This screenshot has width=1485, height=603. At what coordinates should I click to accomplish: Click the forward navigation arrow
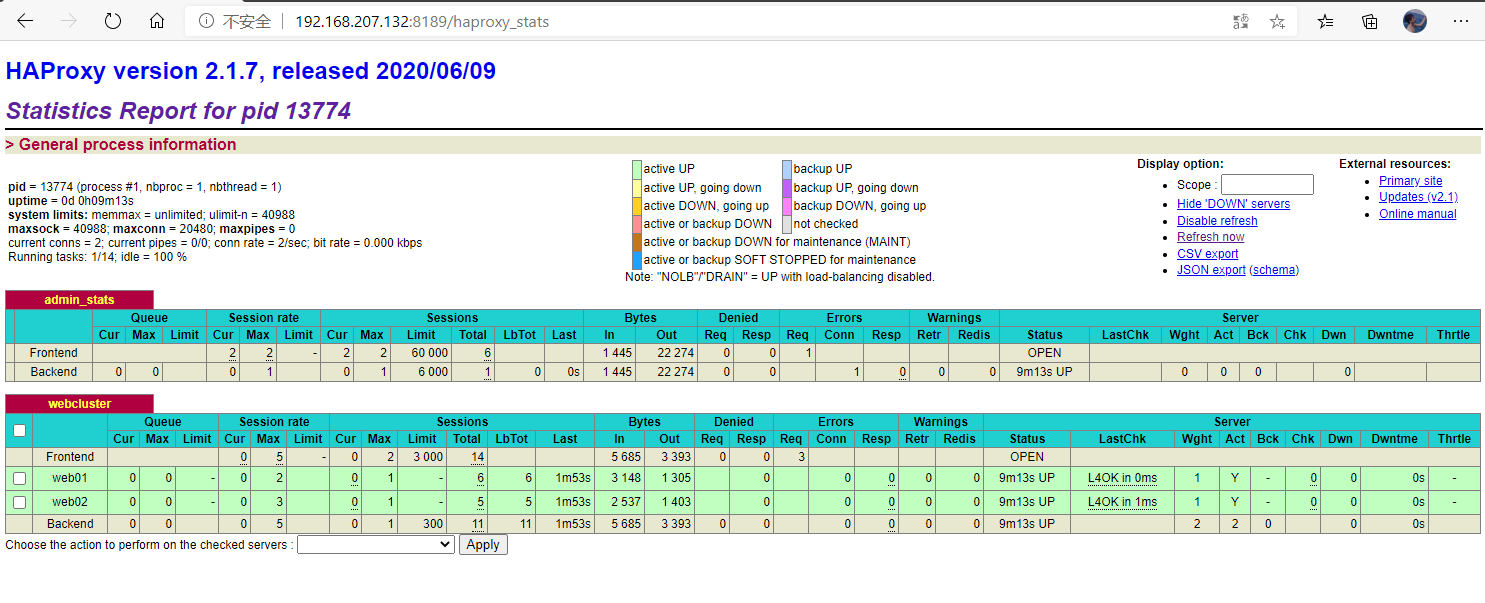69,21
